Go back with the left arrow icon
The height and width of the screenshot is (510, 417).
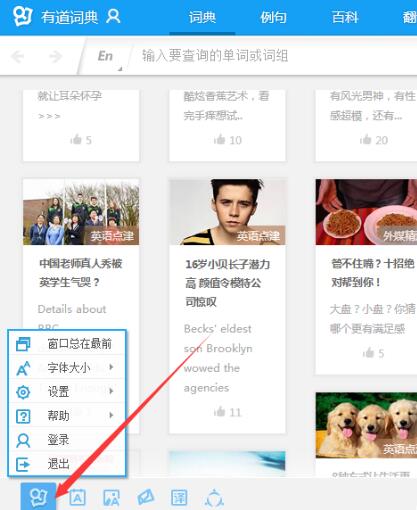[18, 56]
